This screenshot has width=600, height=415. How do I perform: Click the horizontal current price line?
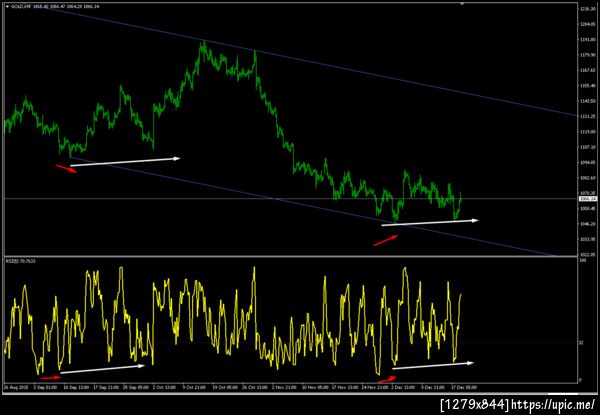[290, 198]
